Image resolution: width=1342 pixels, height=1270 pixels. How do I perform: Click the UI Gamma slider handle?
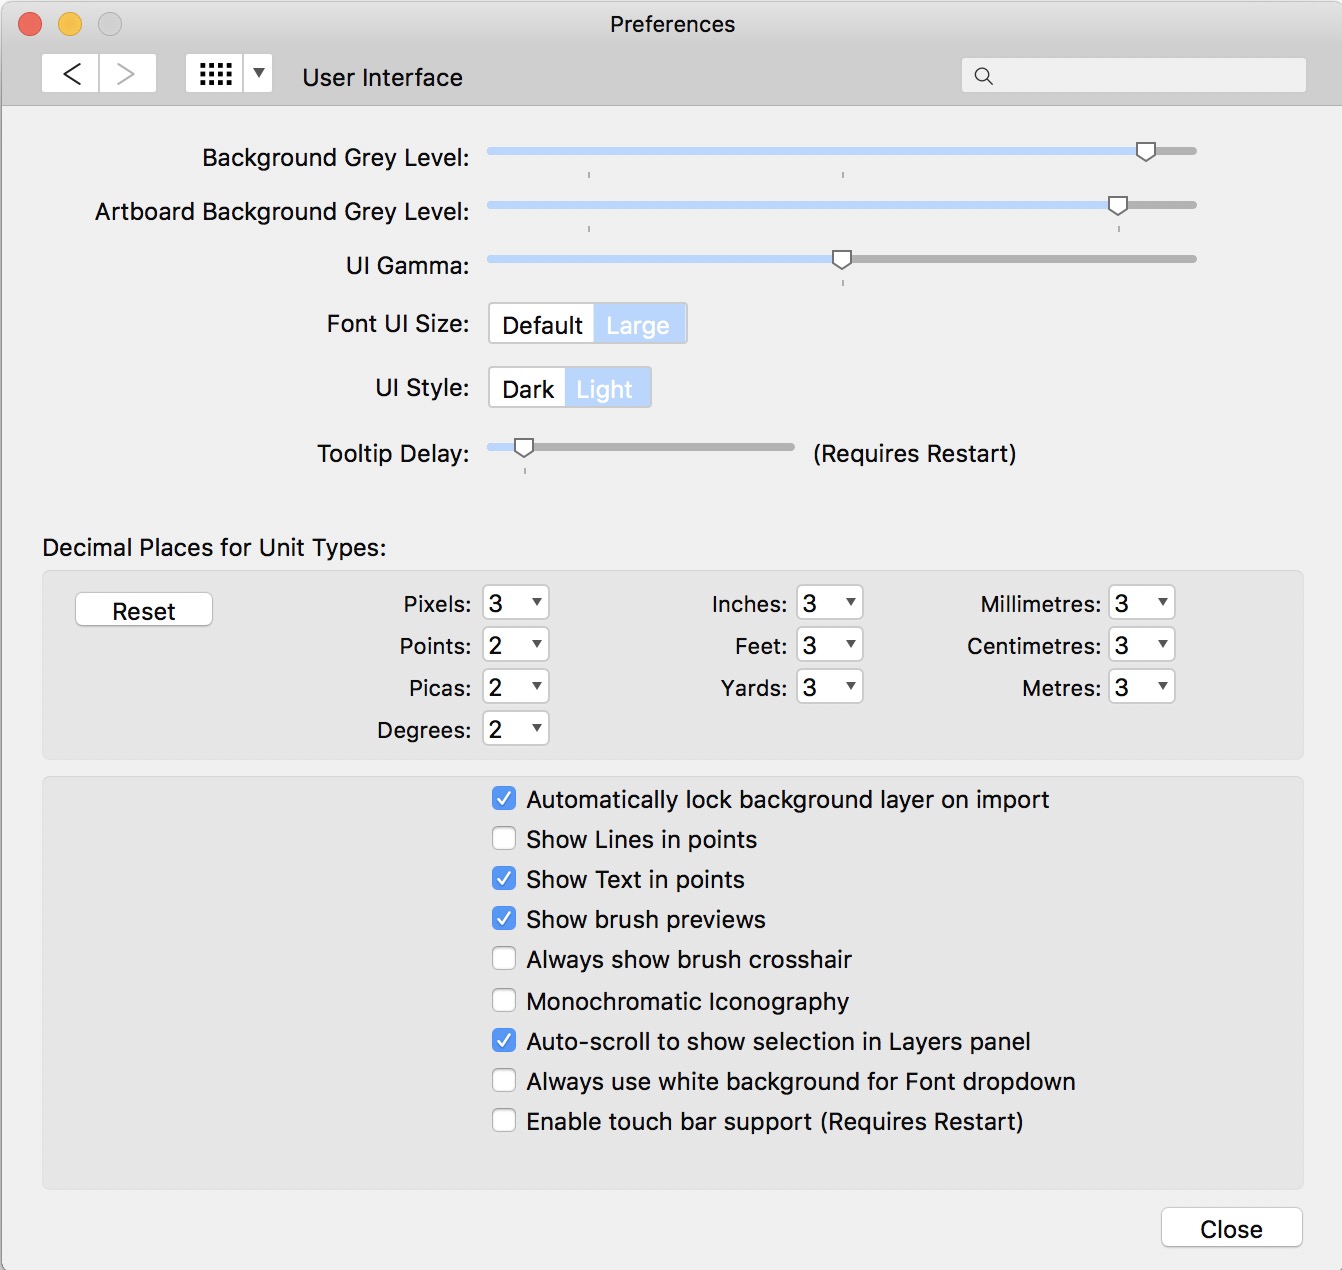tap(842, 260)
